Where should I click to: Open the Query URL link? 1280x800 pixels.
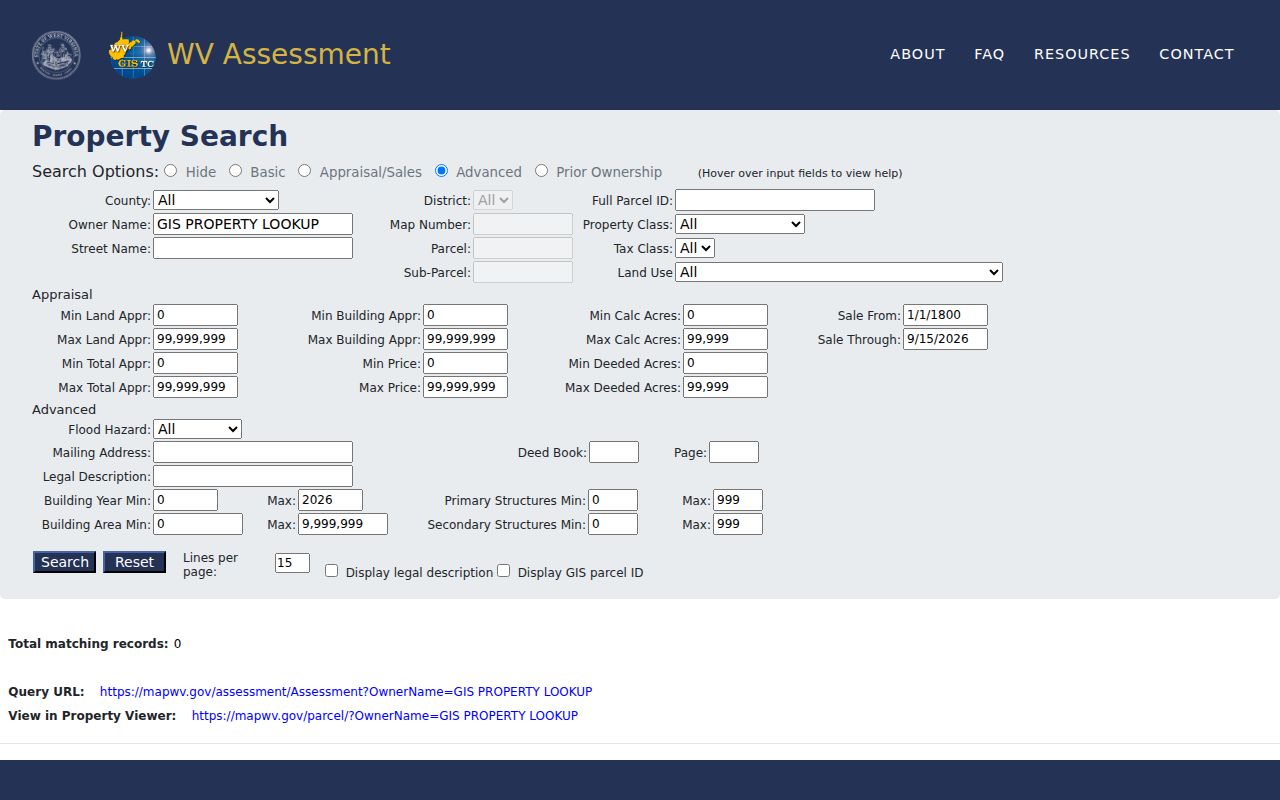click(x=346, y=691)
